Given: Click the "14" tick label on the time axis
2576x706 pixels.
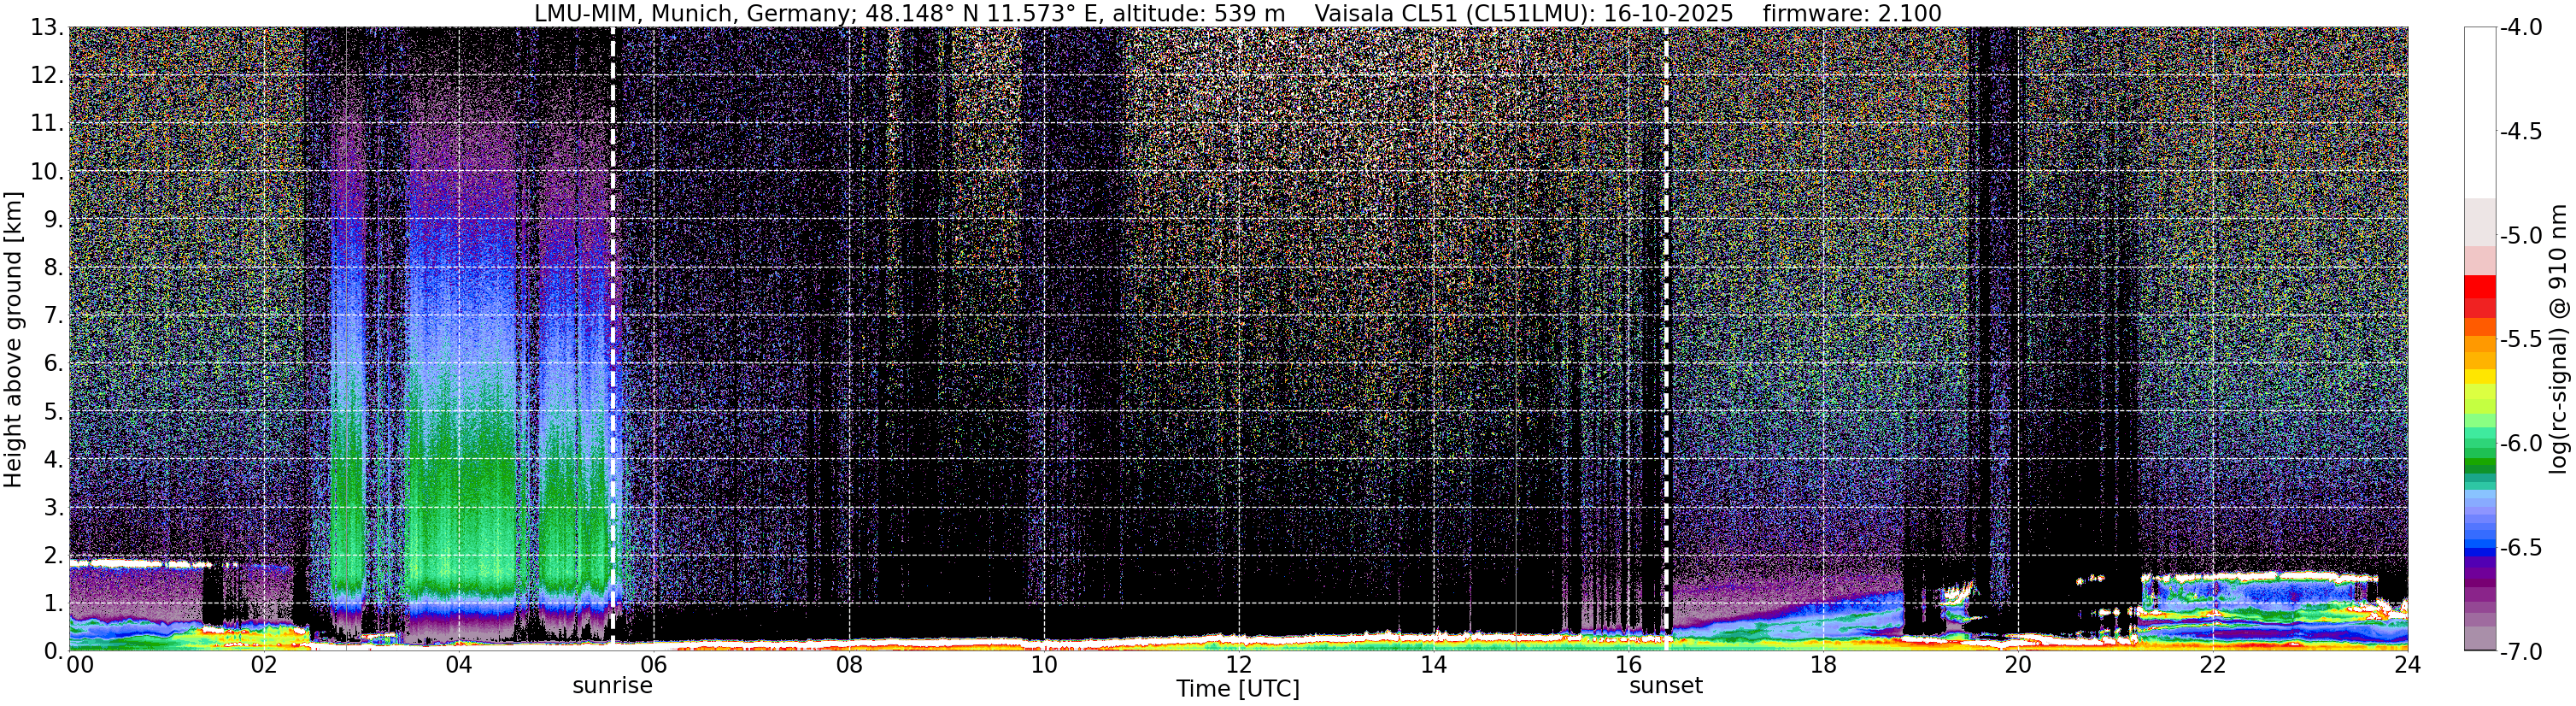Looking at the screenshot, I should point(1433,666).
